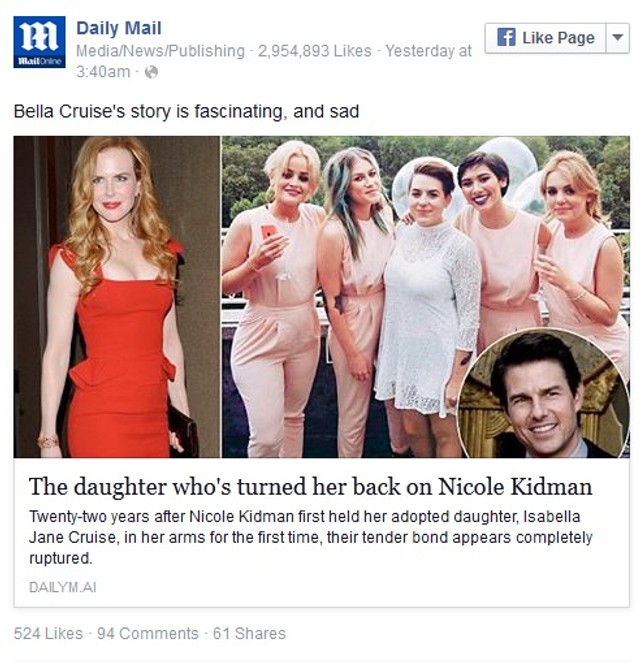640x662 pixels.
Task: Click the Like Page button
Action: (x=545, y=38)
